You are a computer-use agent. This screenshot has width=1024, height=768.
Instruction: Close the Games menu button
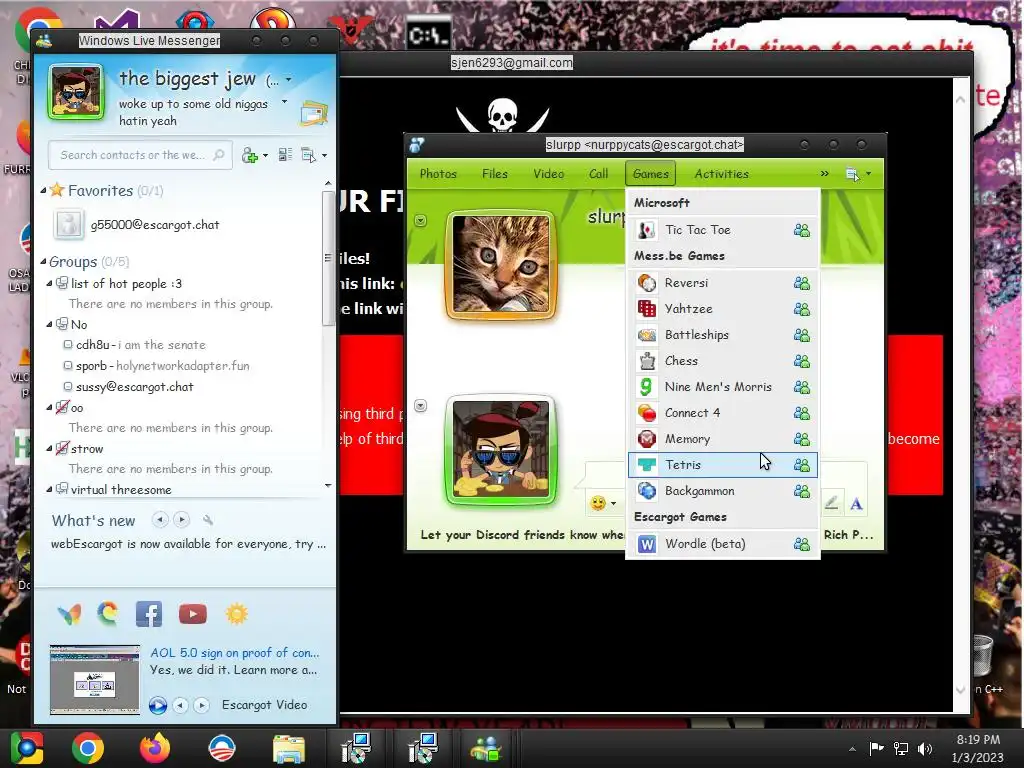pyautogui.click(x=650, y=174)
